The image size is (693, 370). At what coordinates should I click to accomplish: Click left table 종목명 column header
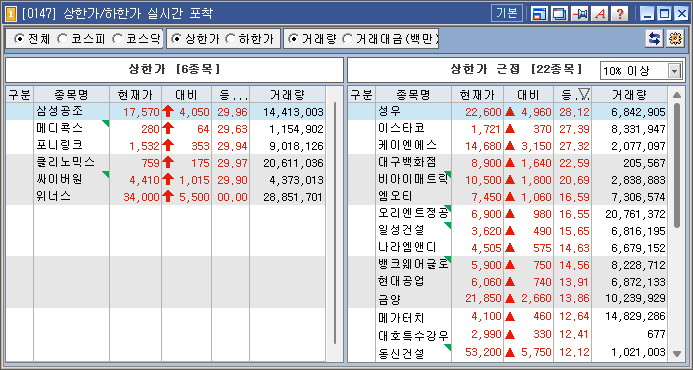point(72,95)
